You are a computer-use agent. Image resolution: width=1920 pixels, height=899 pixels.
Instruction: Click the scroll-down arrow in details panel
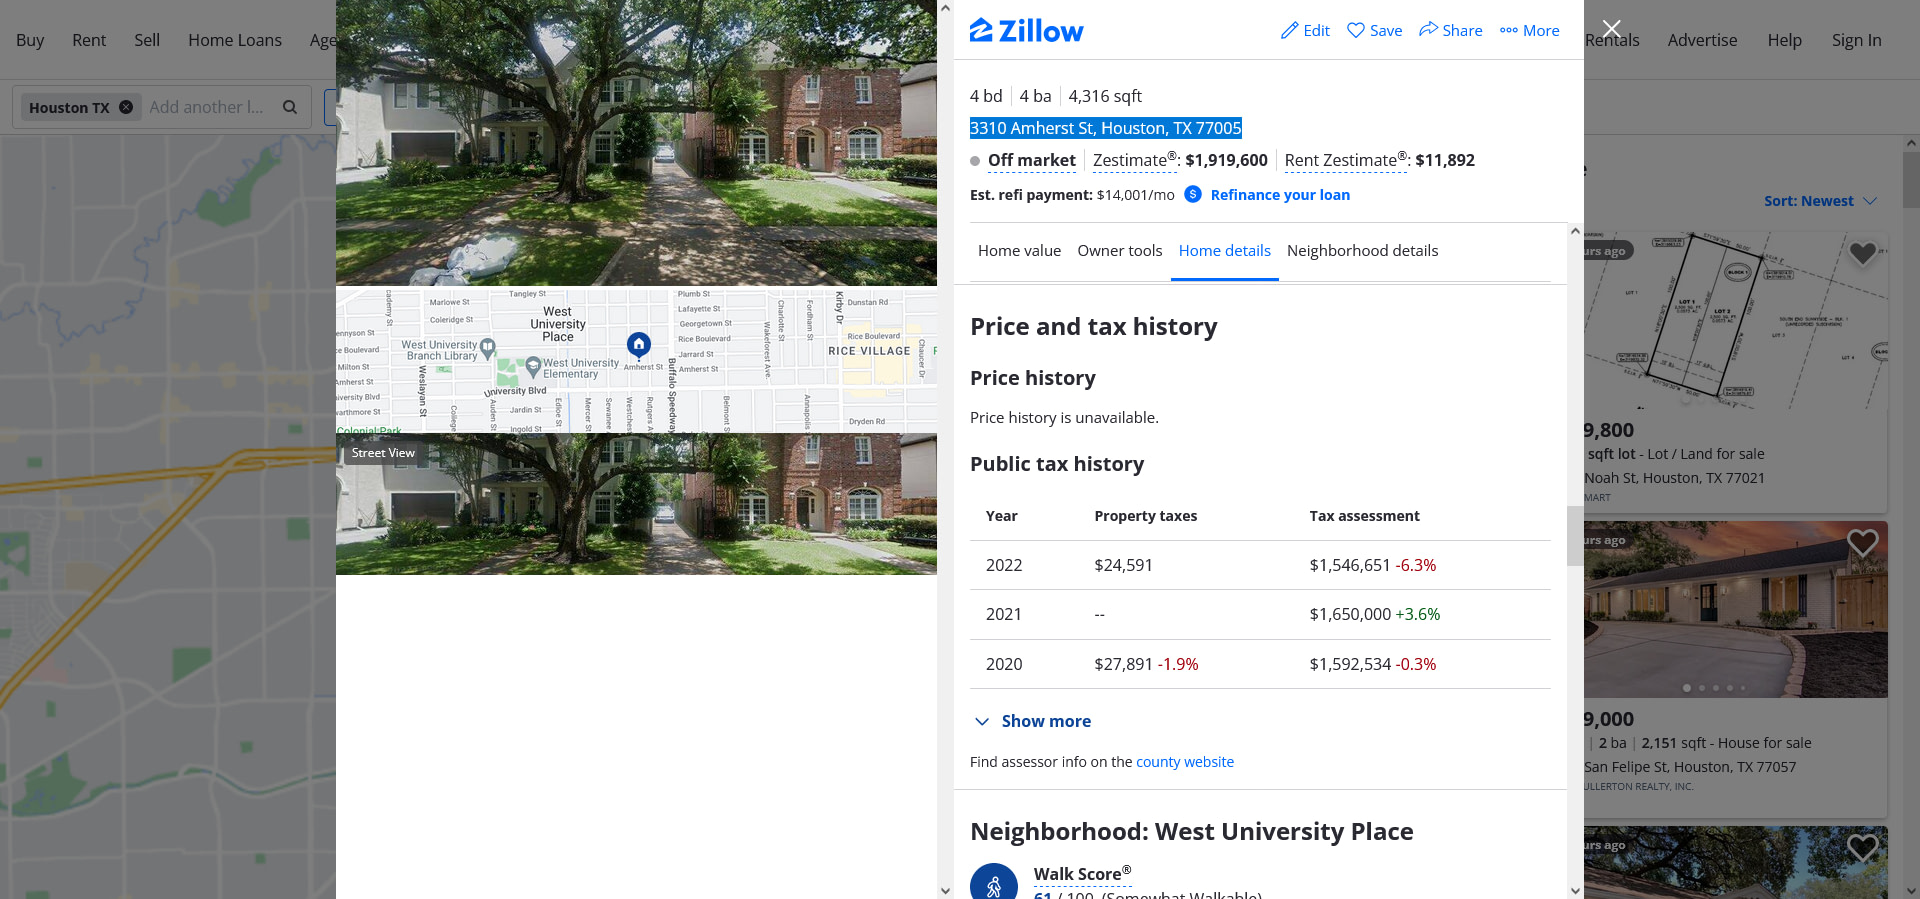tap(1575, 890)
